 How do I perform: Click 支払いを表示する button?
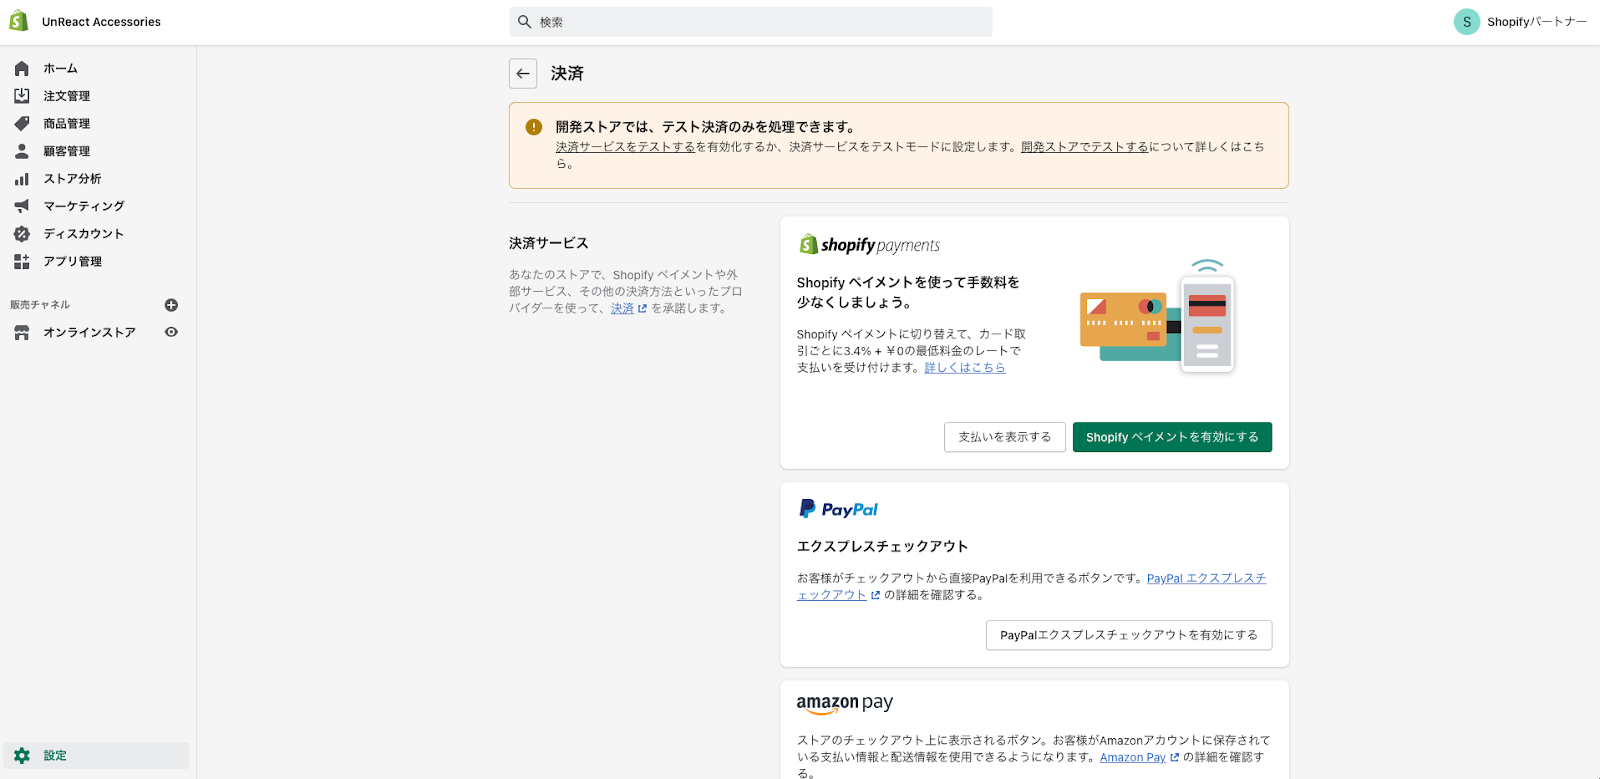click(1005, 437)
